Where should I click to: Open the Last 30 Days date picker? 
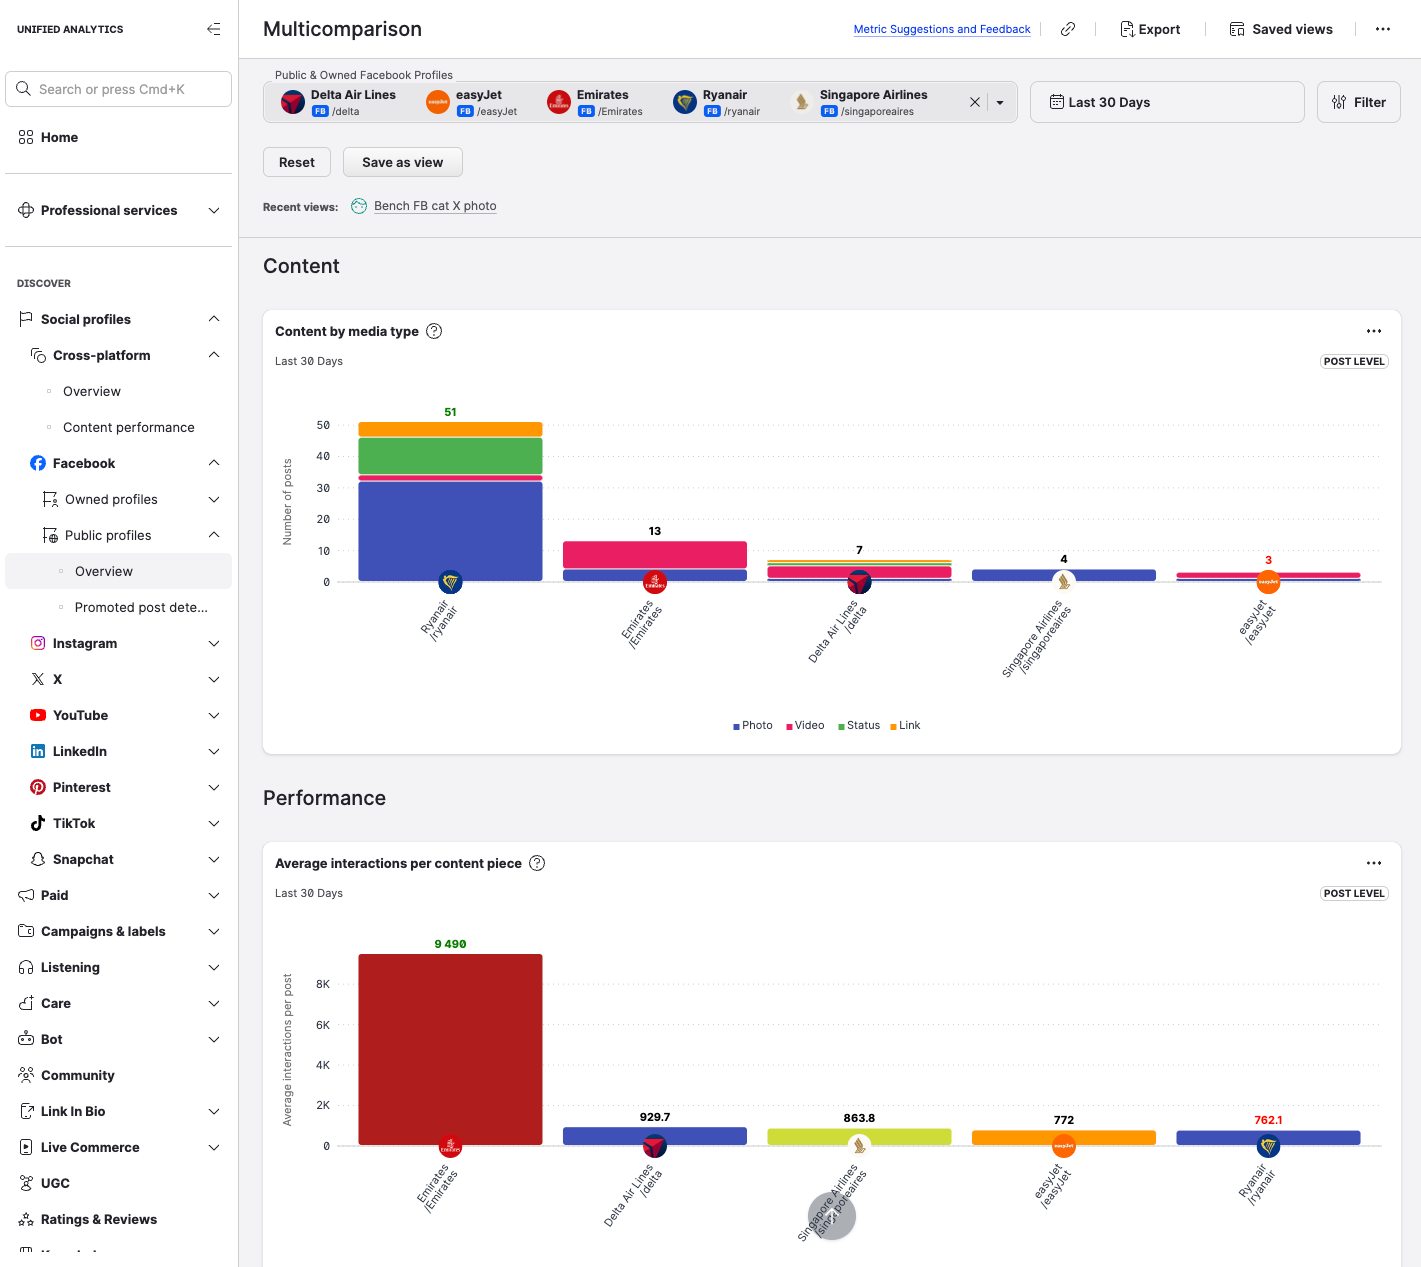[1166, 102]
